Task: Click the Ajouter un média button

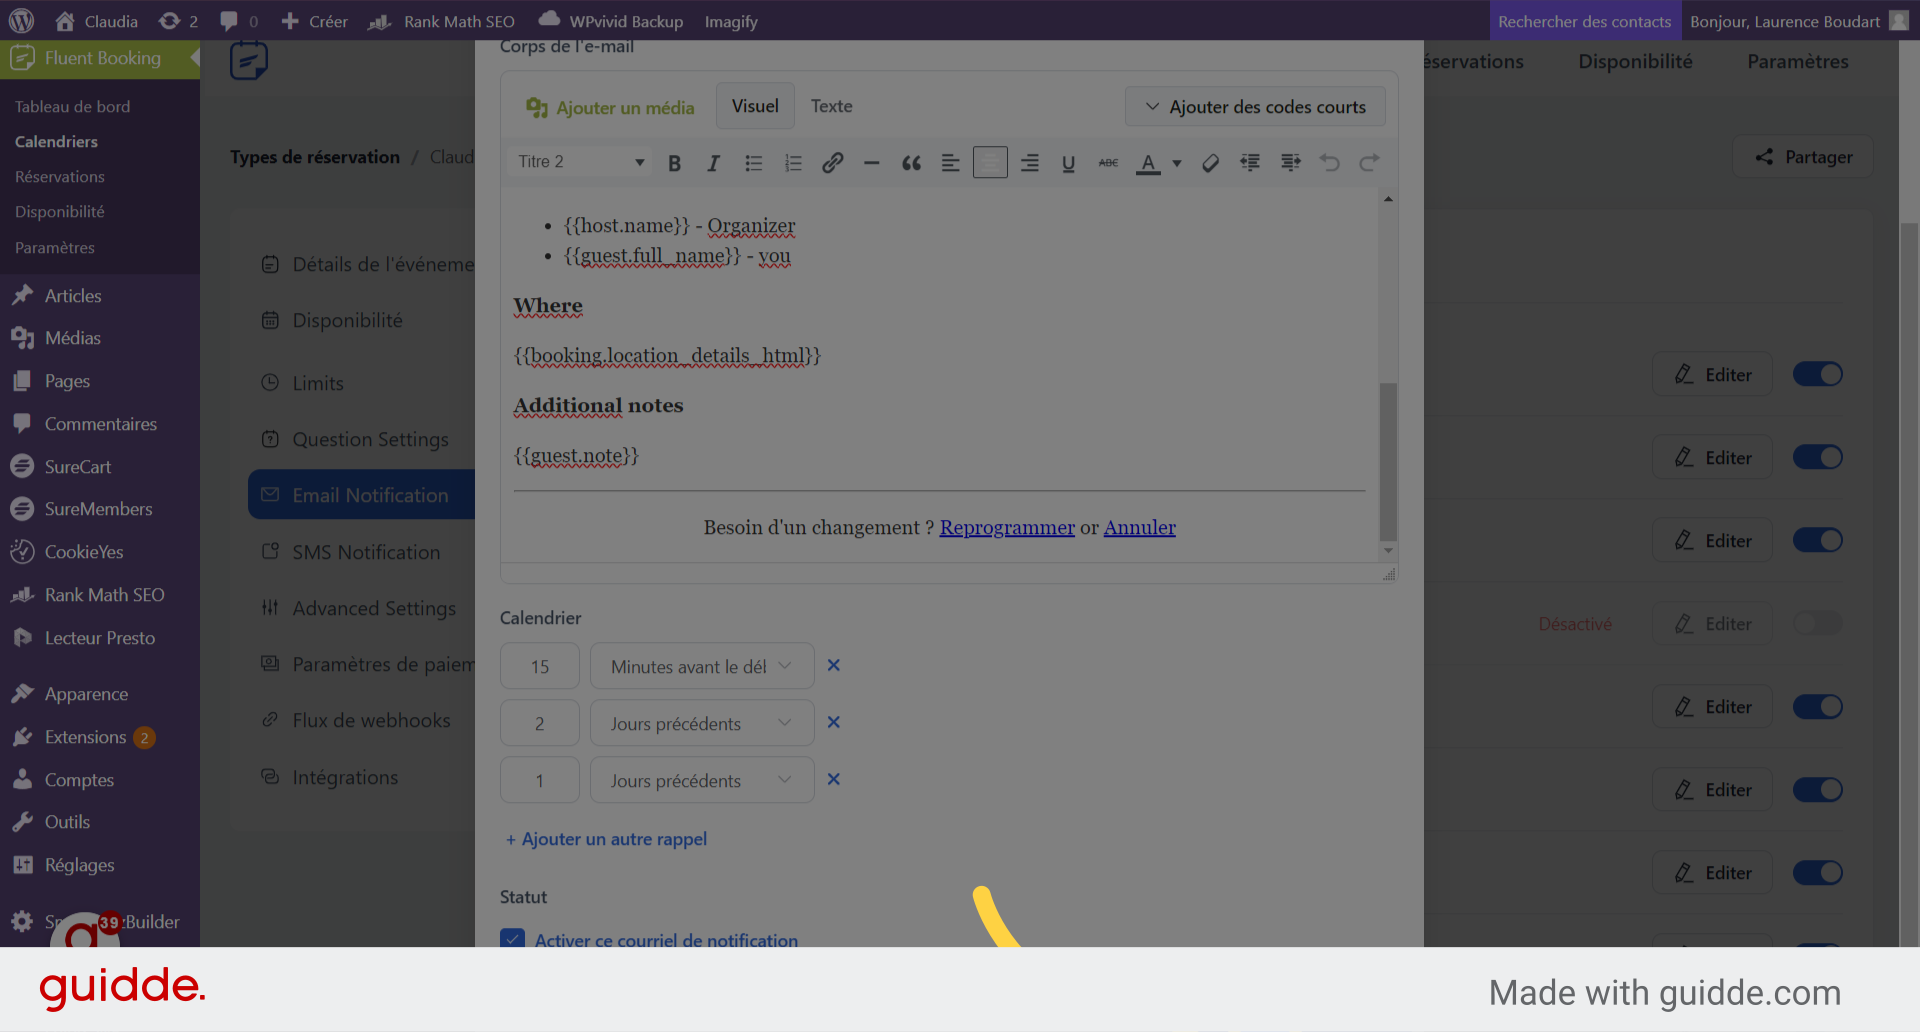Action: click(610, 107)
